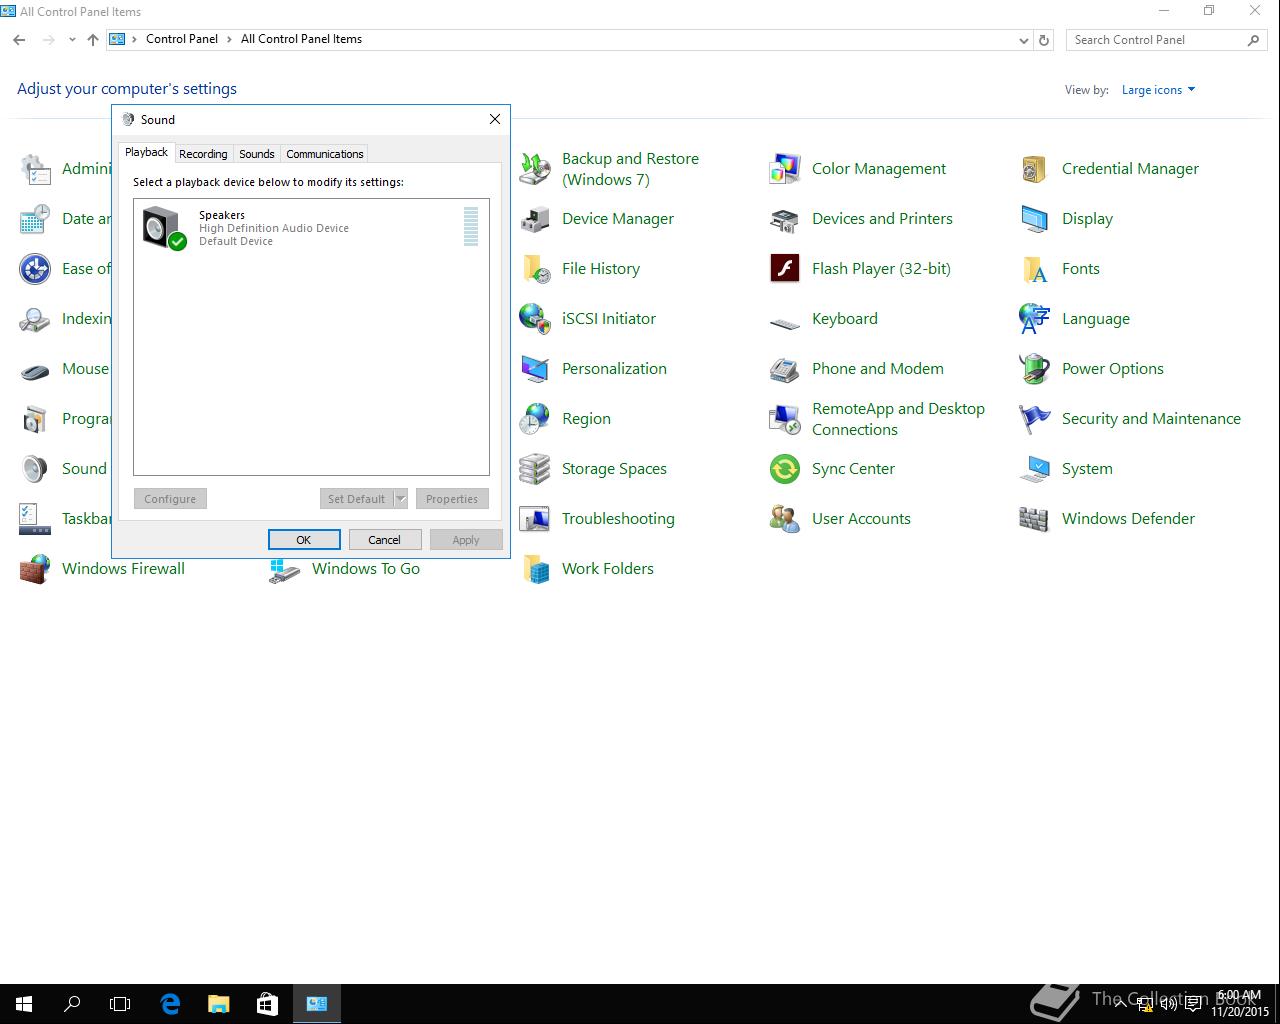Image resolution: width=1280 pixels, height=1024 pixels.
Task: Open taskbar search magnifier
Action: [72, 1004]
